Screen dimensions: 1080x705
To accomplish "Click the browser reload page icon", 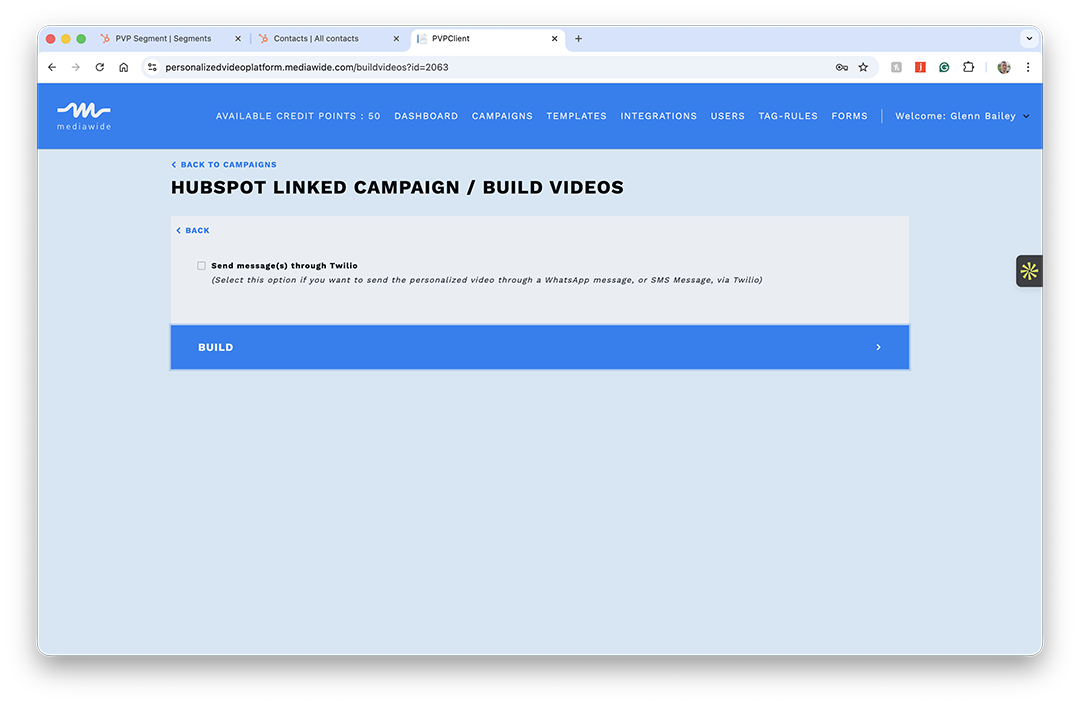I will click(100, 67).
